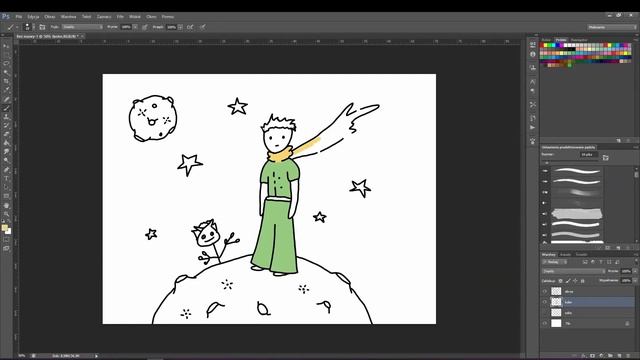This screenshot has width=640, height=360.
Task: Select the Eyedropper tool
Action: tap(6, 90)
